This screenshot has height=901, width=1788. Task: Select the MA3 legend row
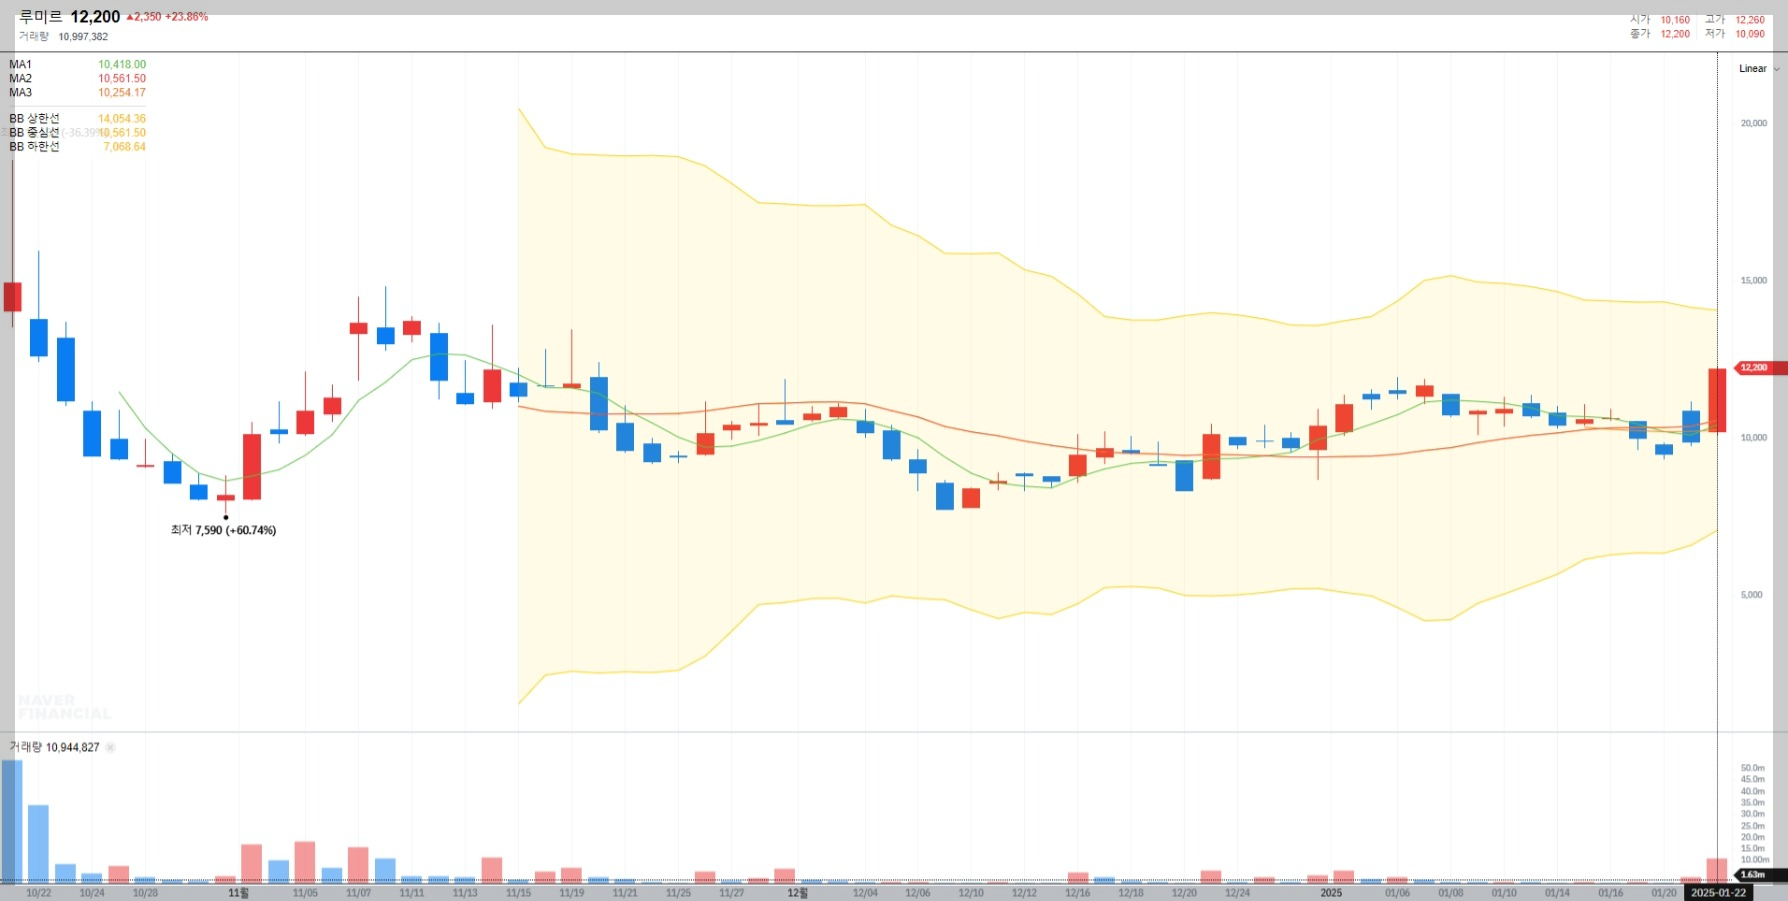click(77, 92)
